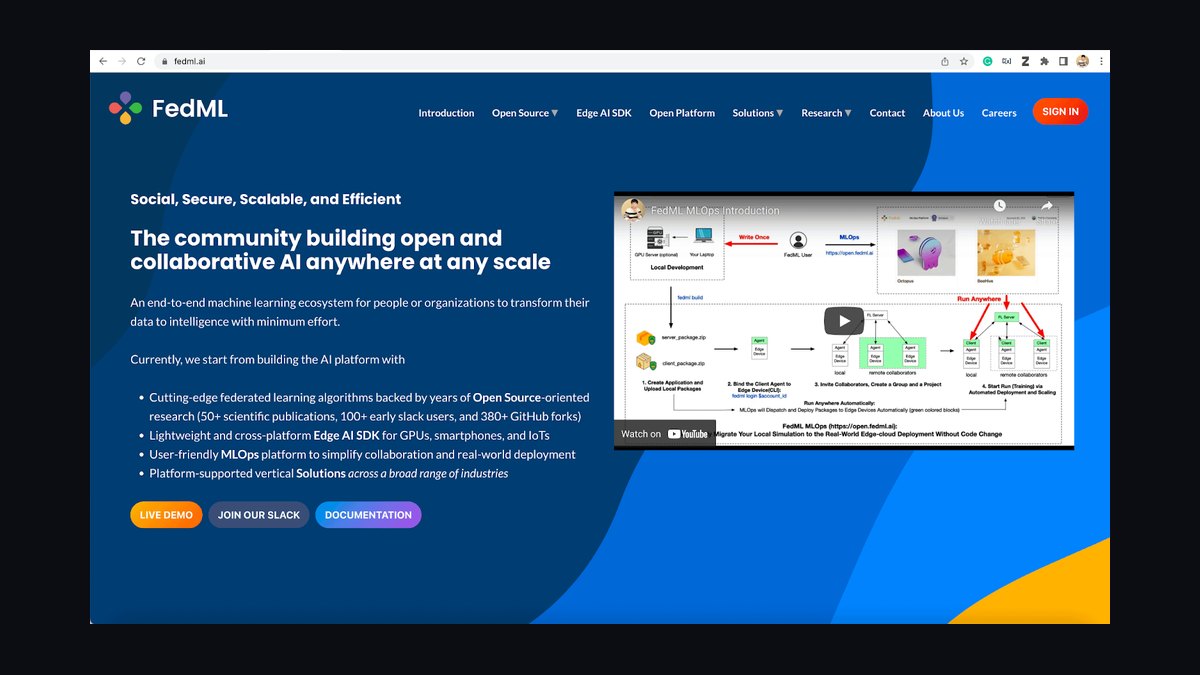The width and height of the screenshot is (1200, 675).
Task: Open the video title FedML MLOps Introduction
Action: [x=715, y=211]
